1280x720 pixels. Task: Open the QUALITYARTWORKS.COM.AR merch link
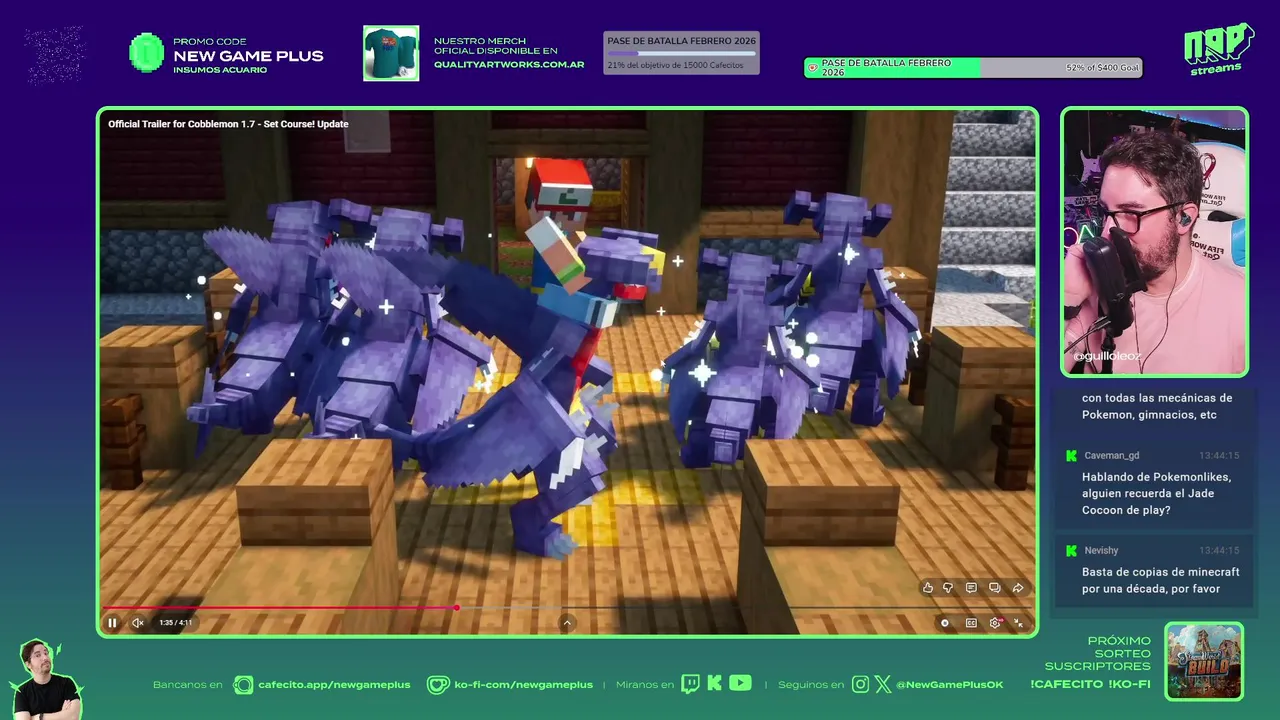[x=509, y=65]
